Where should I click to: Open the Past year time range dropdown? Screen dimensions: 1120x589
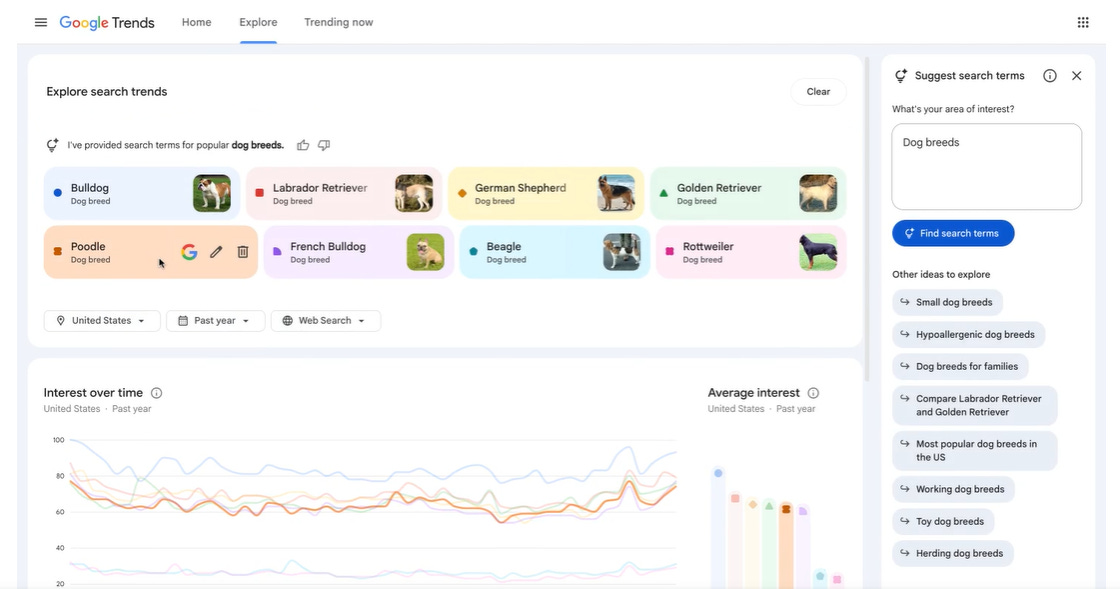216,321
